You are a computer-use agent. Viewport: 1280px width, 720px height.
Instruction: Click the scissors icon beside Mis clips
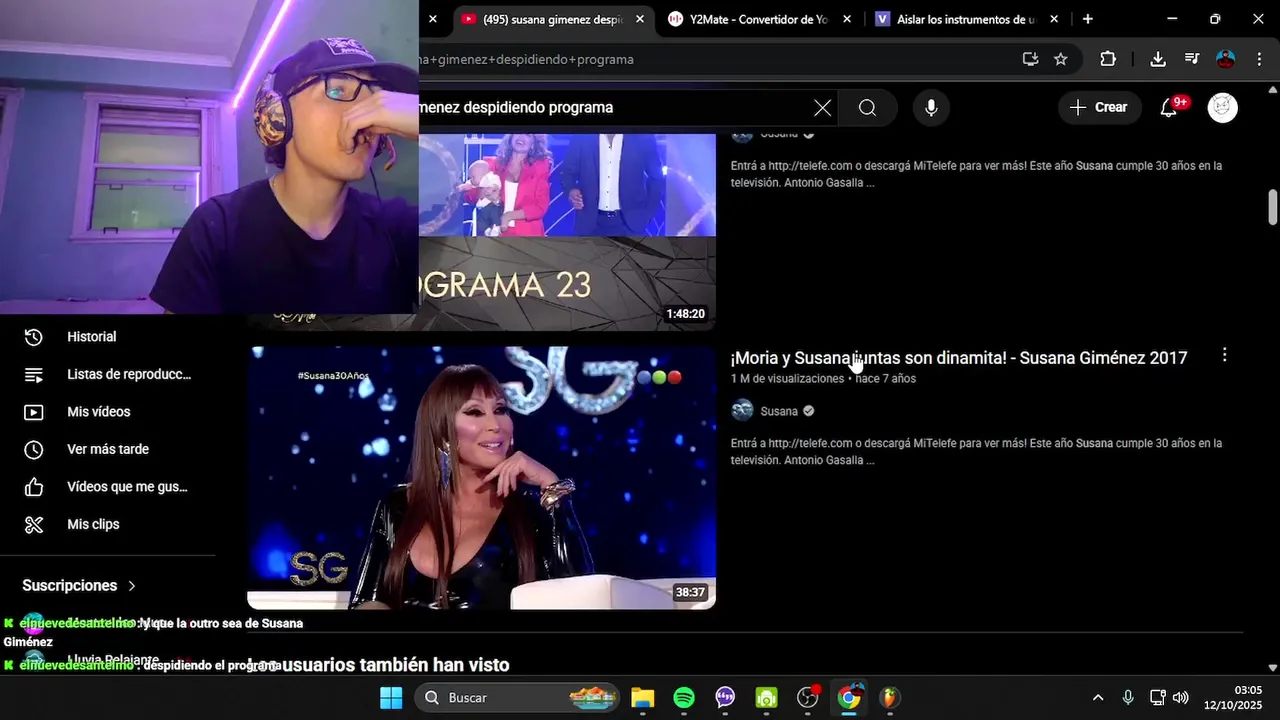click(34, 524)
